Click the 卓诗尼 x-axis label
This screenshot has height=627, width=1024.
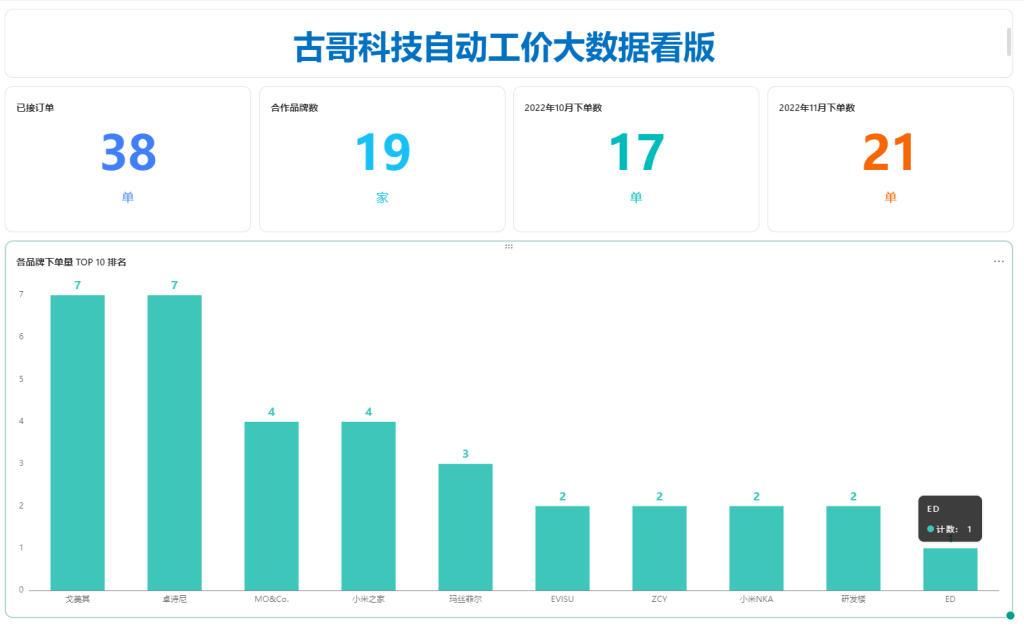tap(174, 599)
